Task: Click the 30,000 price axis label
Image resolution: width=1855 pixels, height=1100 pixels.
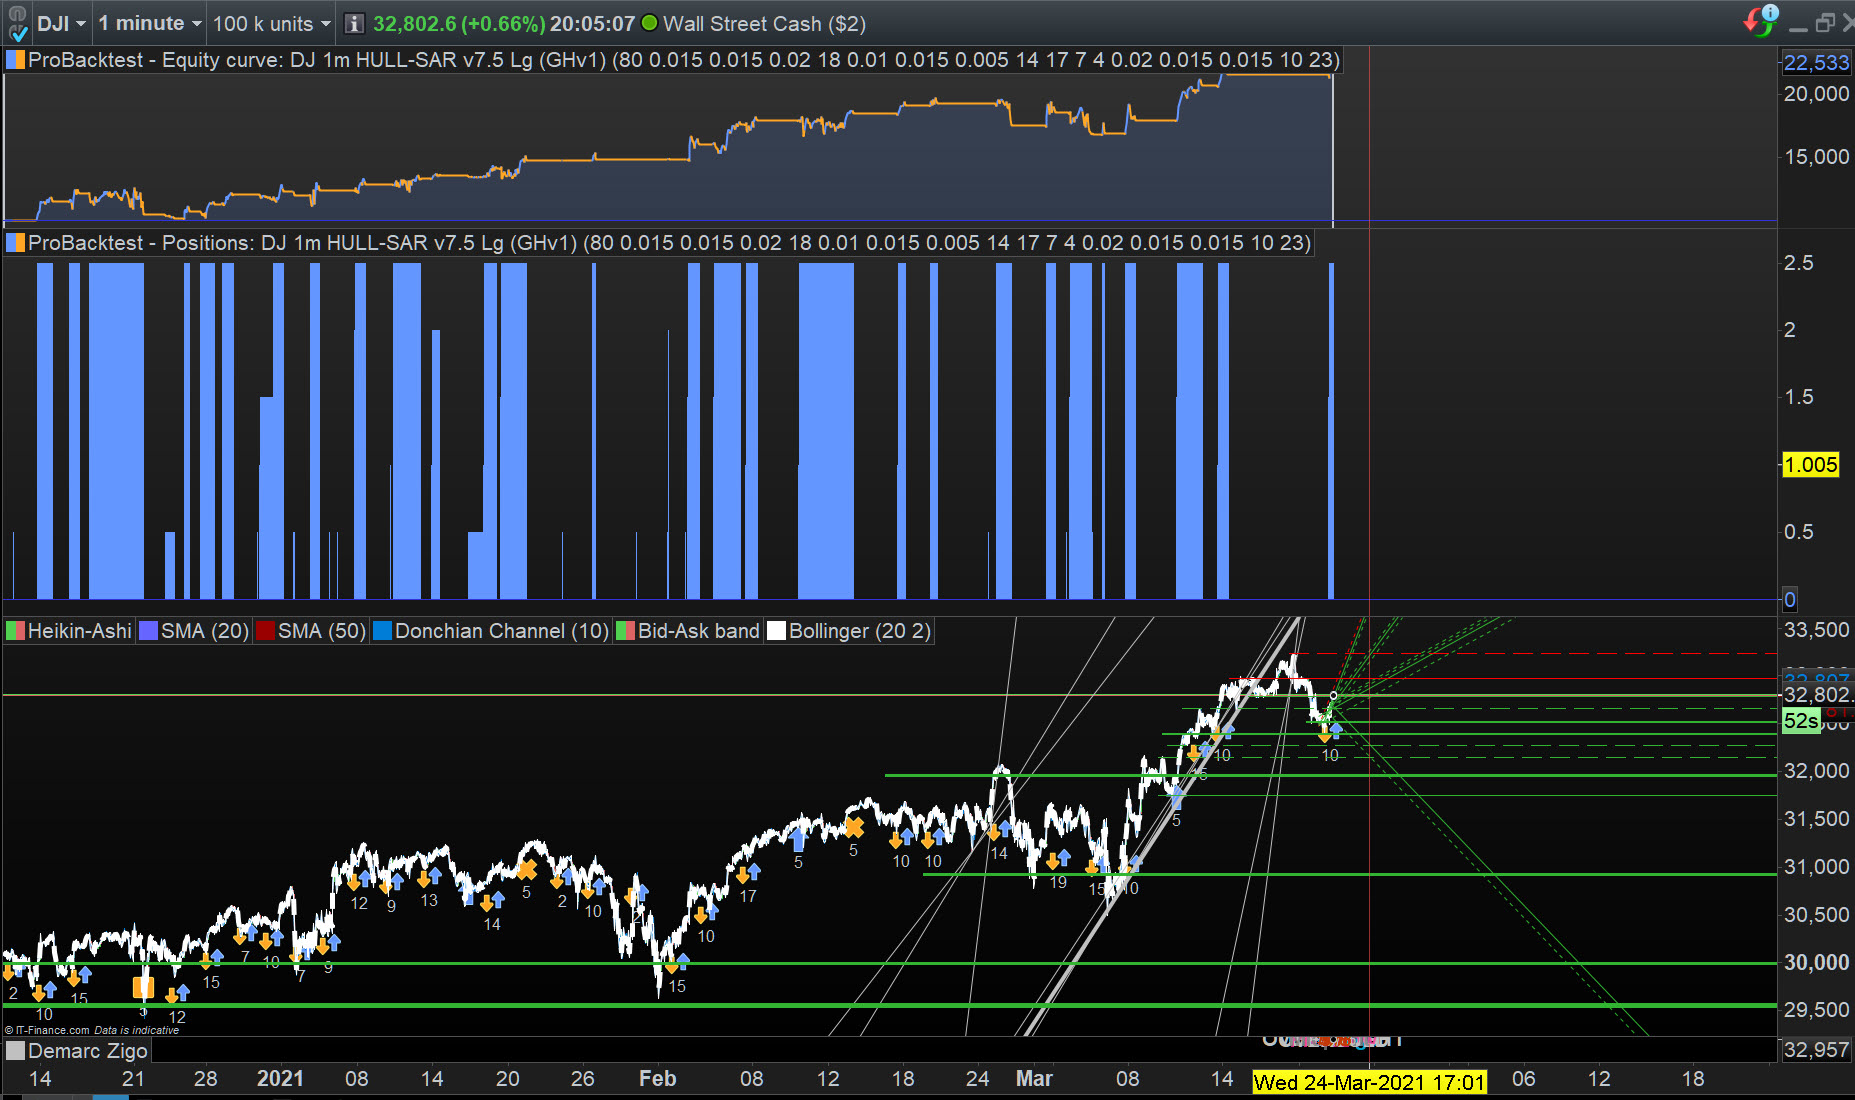Action: pos(1817,962)
